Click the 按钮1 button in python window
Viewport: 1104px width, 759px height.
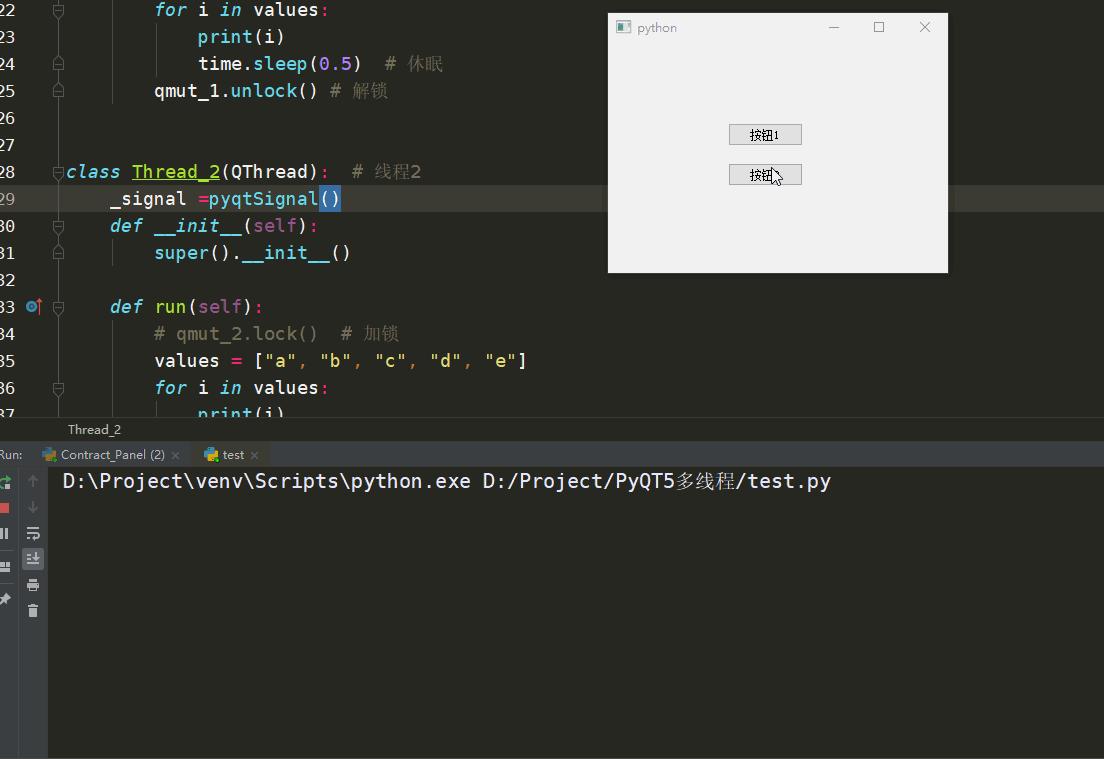tap(765, 134)
